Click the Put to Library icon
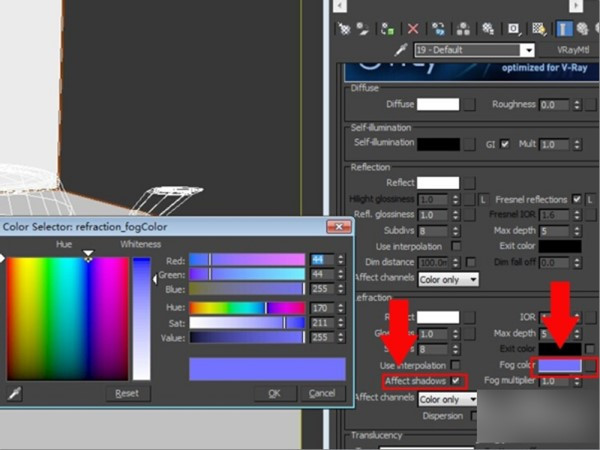 (x=488, y=29)
